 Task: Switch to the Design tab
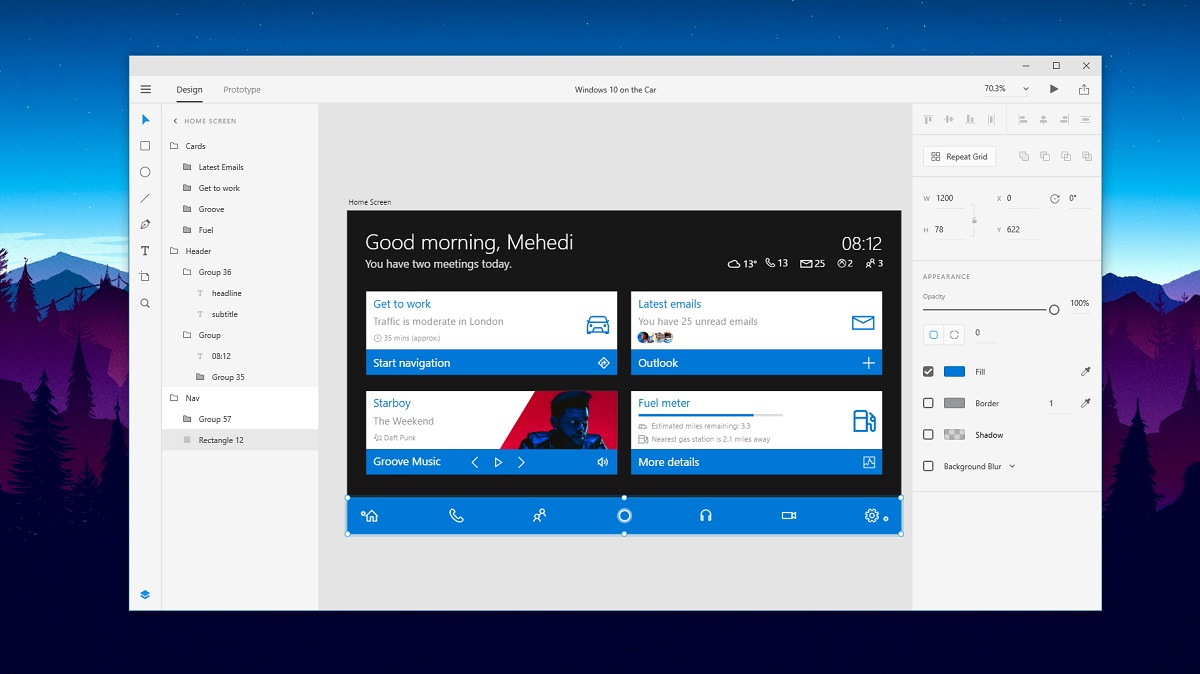click(x=189, y=90)
